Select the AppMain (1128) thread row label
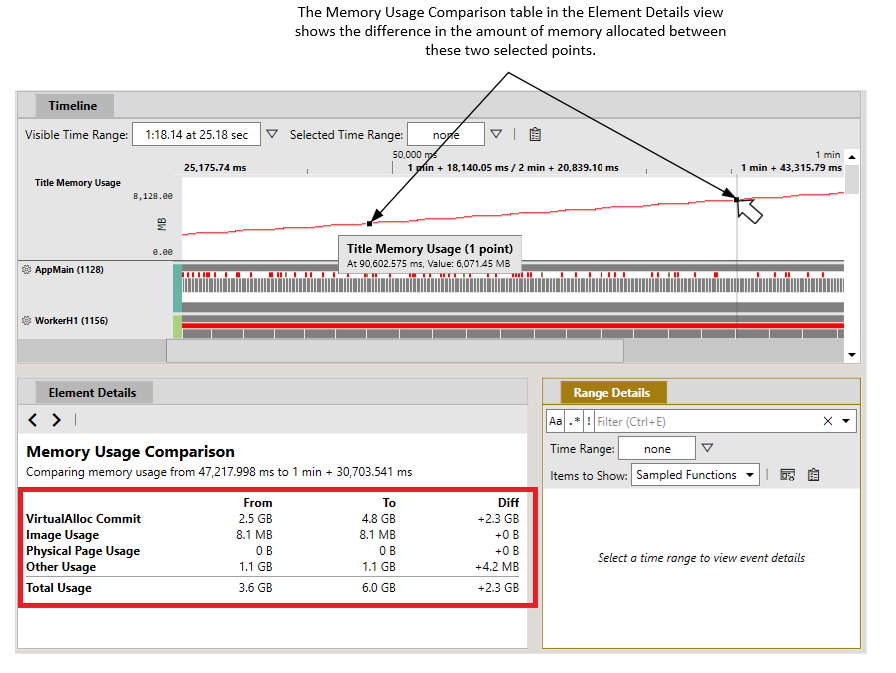Image resolution: width=896 pixels, height=673 pixels. click(69, 270)
